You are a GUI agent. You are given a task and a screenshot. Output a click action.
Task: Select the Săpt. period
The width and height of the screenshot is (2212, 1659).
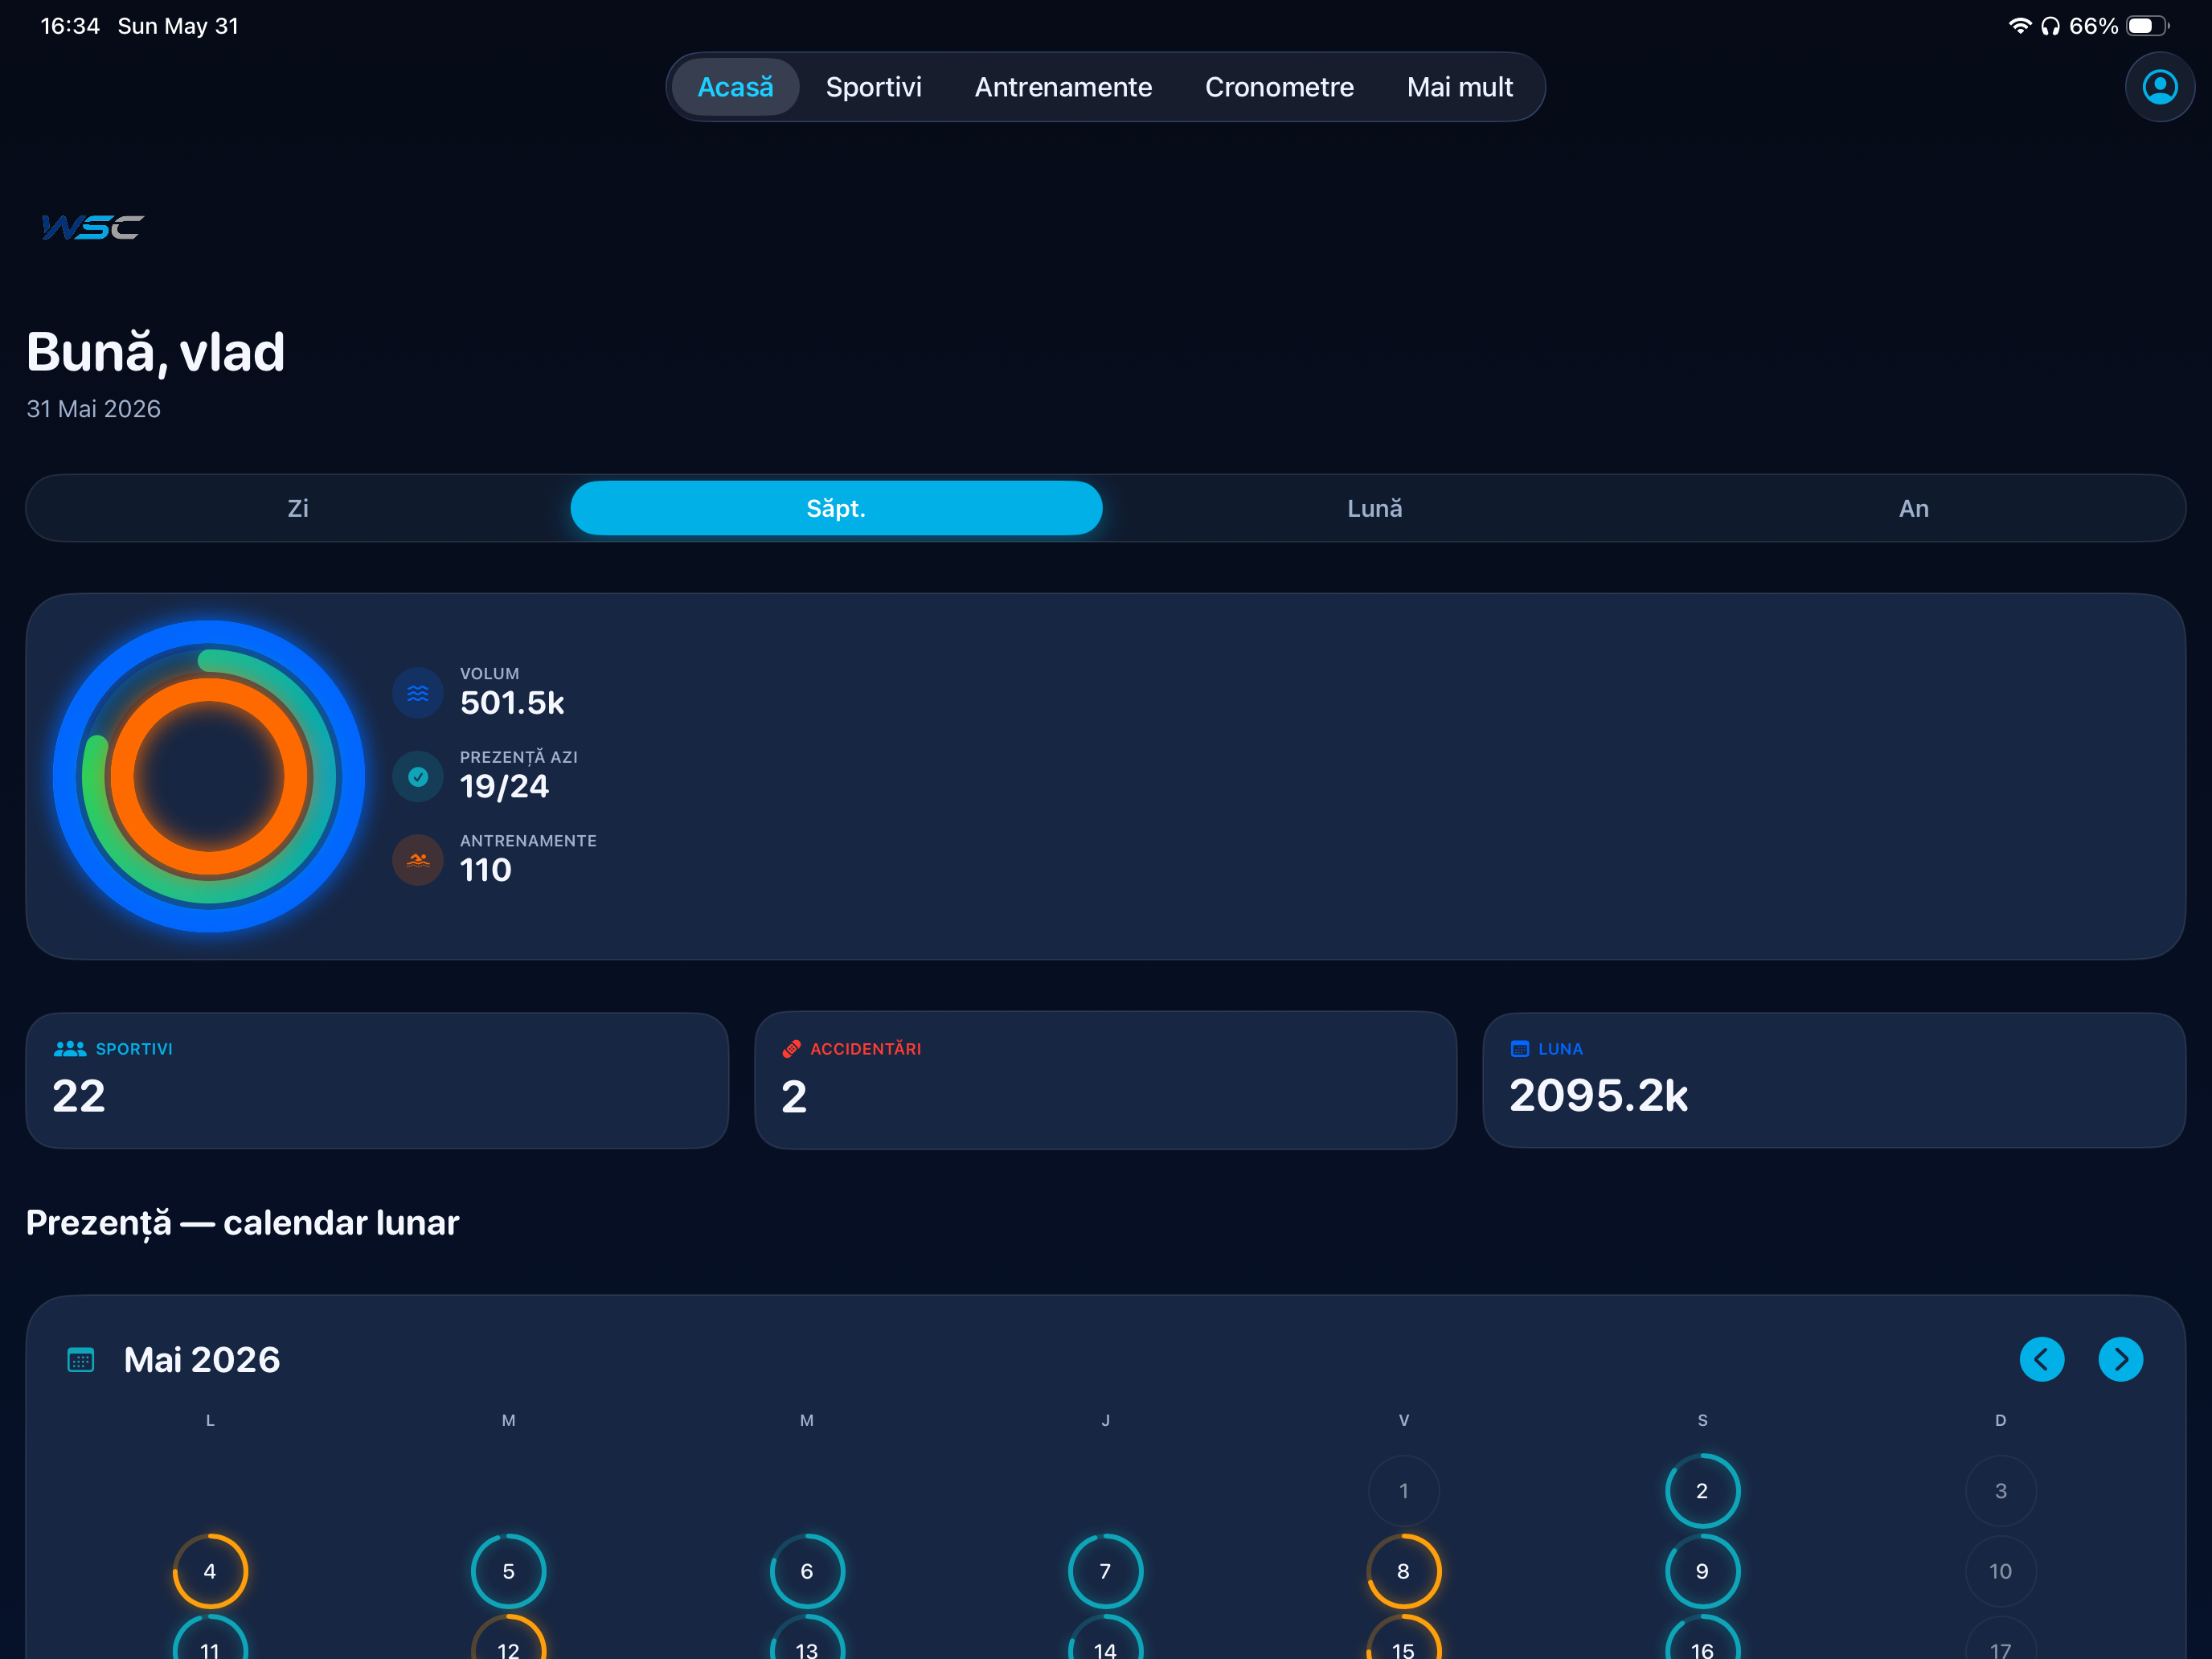pyautogui.click(x=836, y=508)
